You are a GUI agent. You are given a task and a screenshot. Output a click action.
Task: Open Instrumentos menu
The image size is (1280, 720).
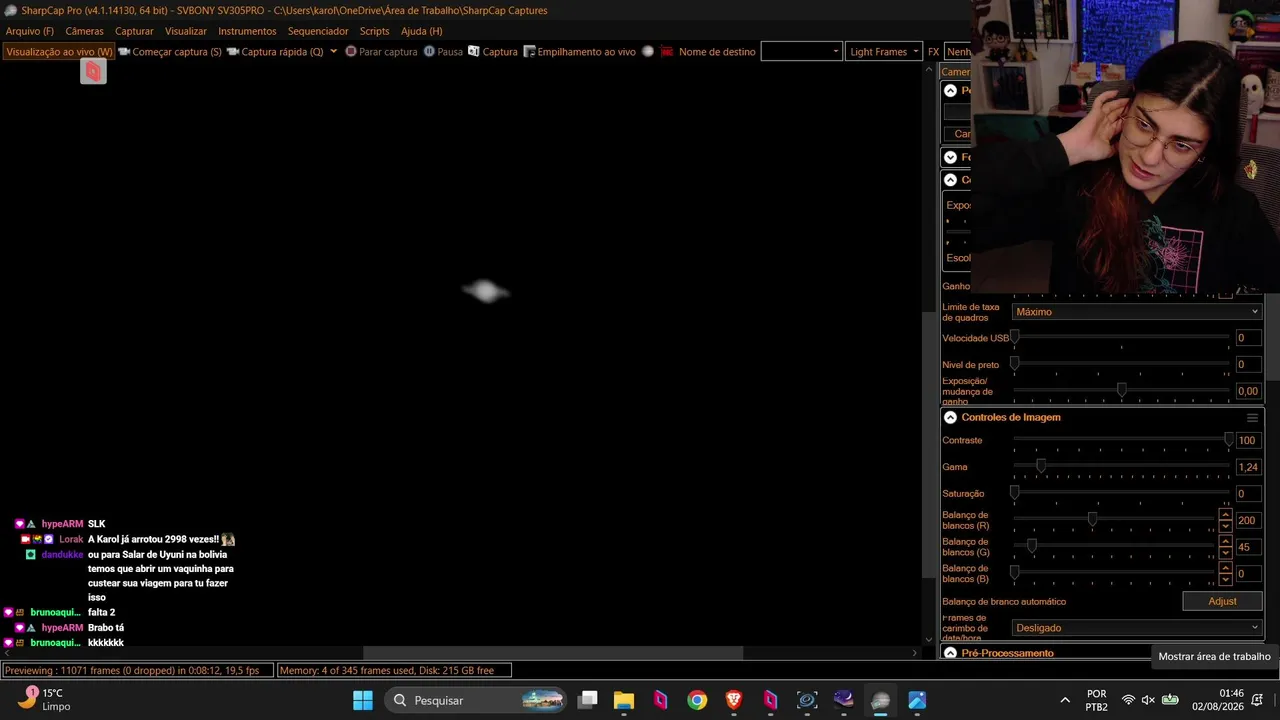(x=247, y=31)
